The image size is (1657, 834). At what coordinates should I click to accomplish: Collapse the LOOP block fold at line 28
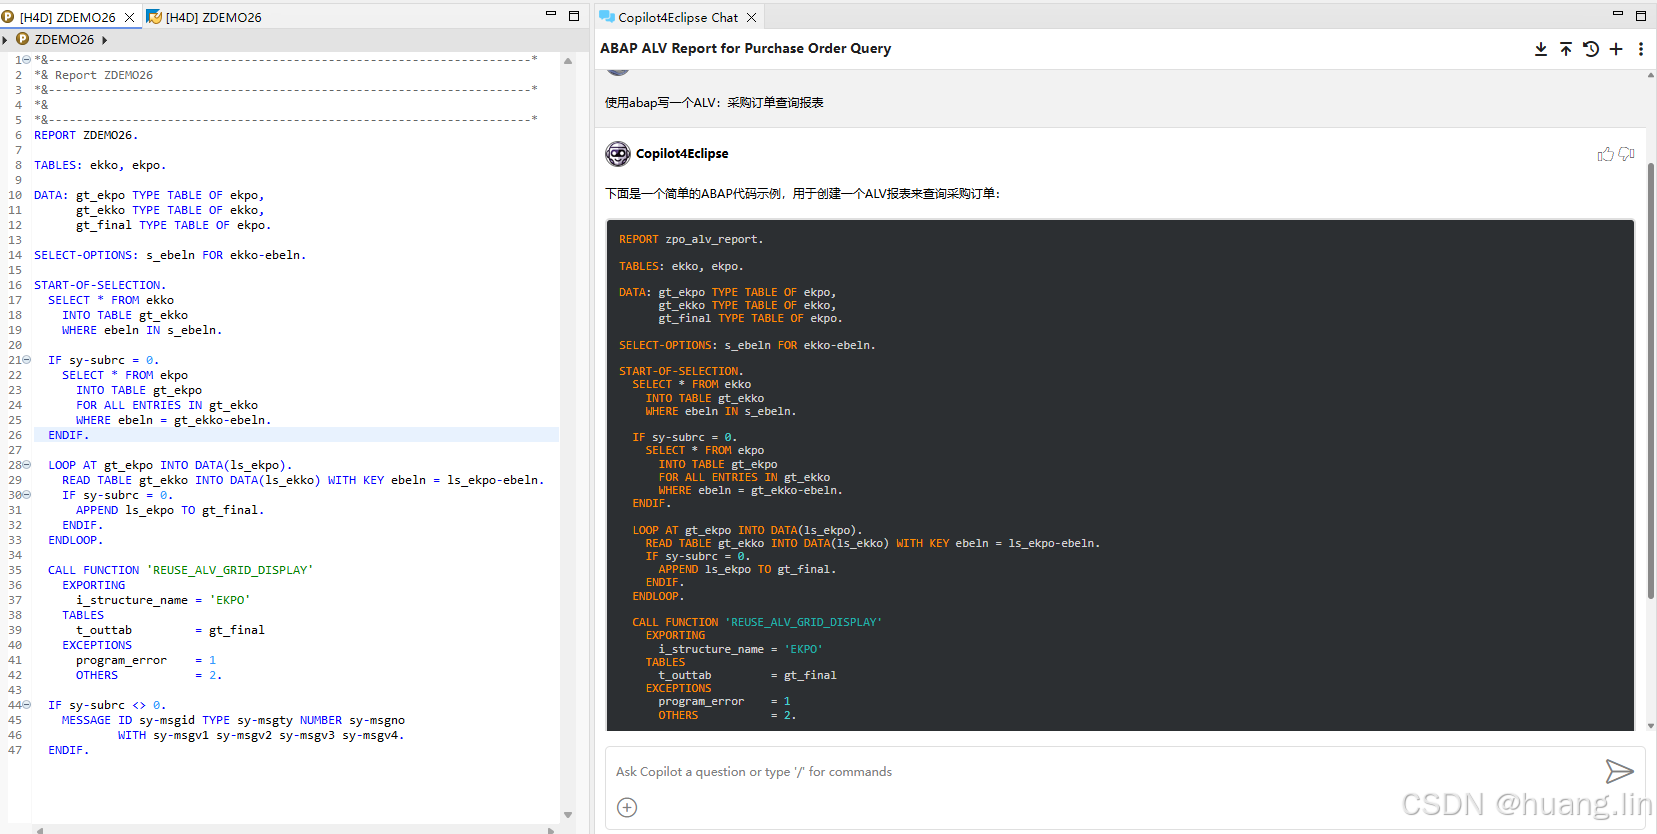[27, 465]
